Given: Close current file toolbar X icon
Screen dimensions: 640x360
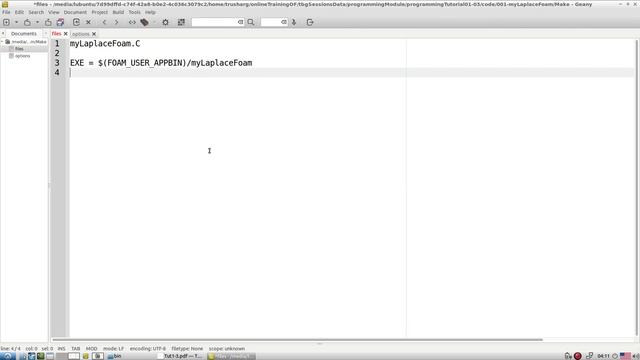Looking at the screenshot, I should (x=88, y=22).
